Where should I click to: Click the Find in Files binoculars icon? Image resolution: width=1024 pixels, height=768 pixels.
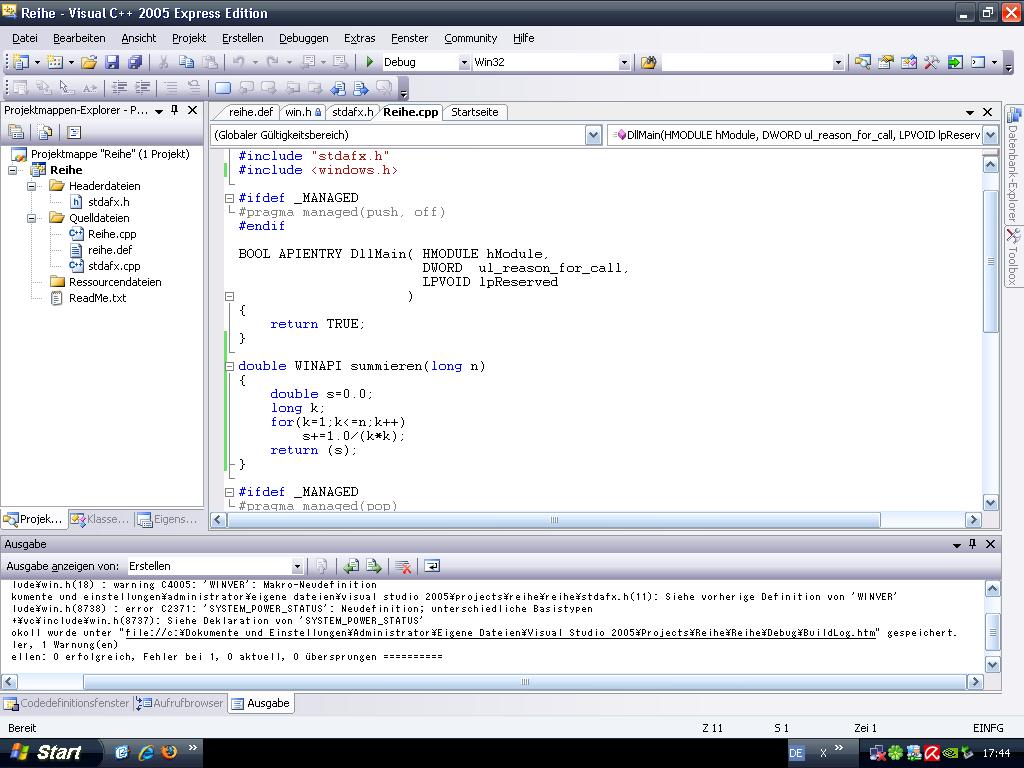[x=648, y=62]
